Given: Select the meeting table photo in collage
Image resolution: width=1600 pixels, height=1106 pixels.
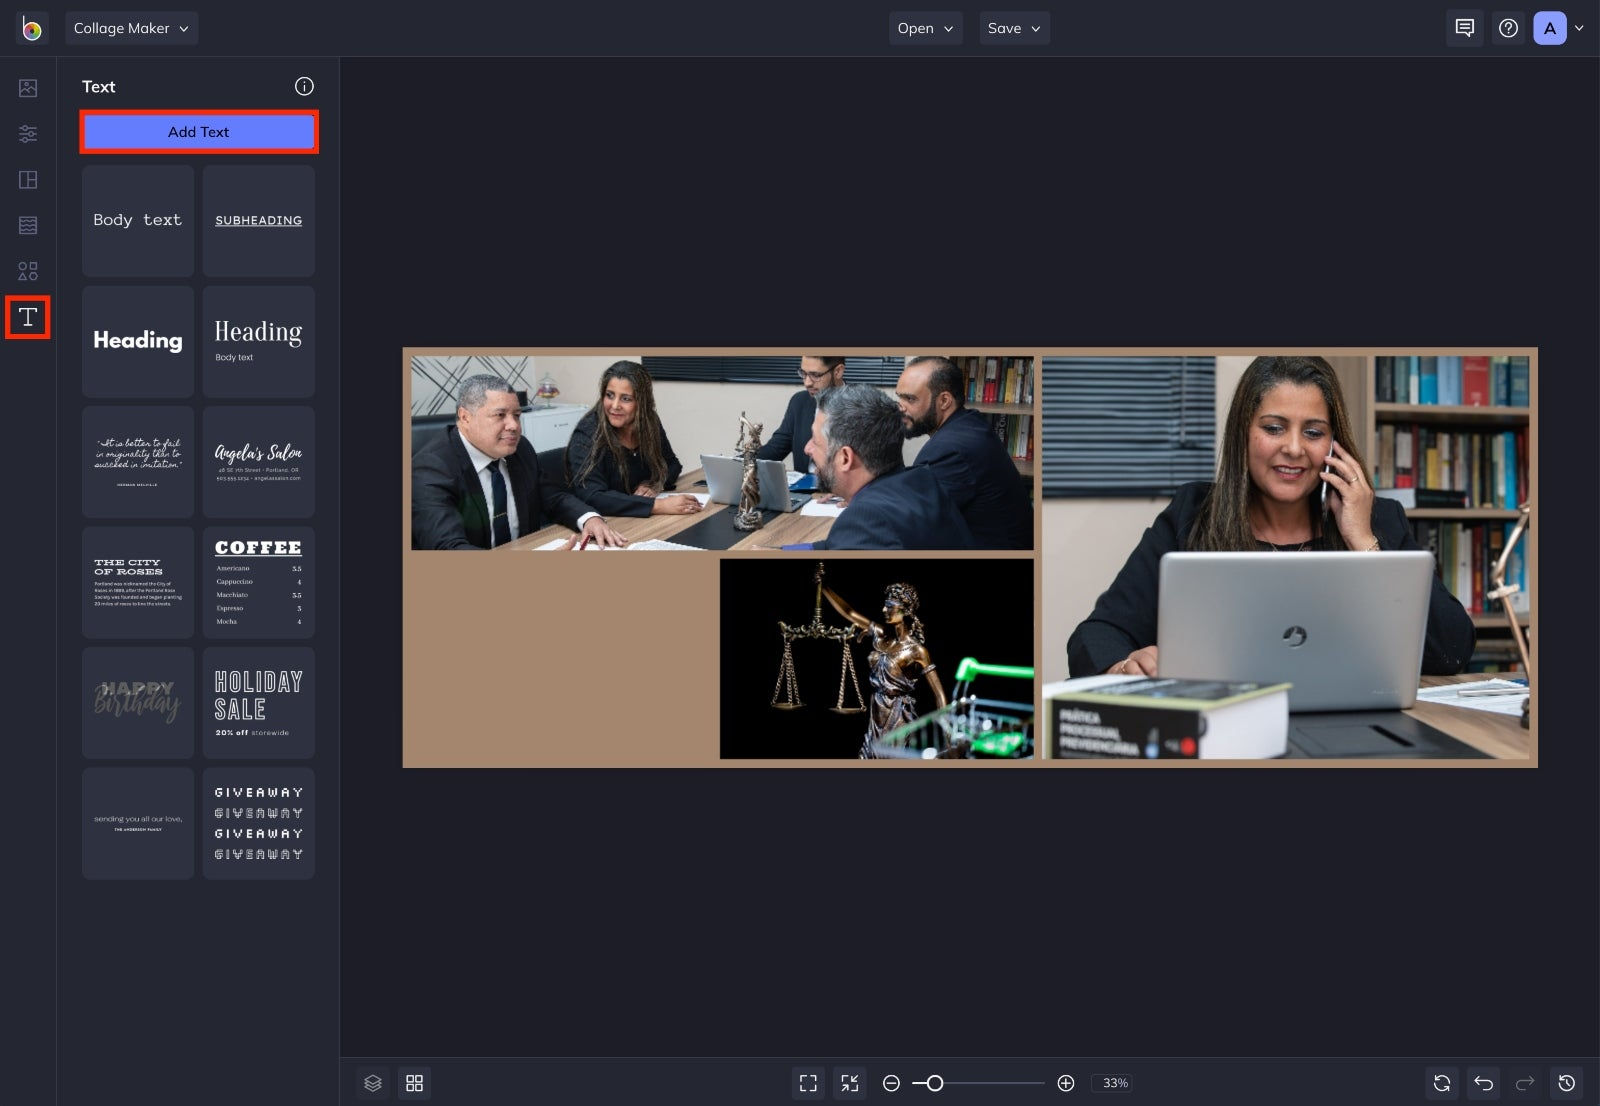Looking at the screenshot, I should pyautogui.click(x=722, y=453).
